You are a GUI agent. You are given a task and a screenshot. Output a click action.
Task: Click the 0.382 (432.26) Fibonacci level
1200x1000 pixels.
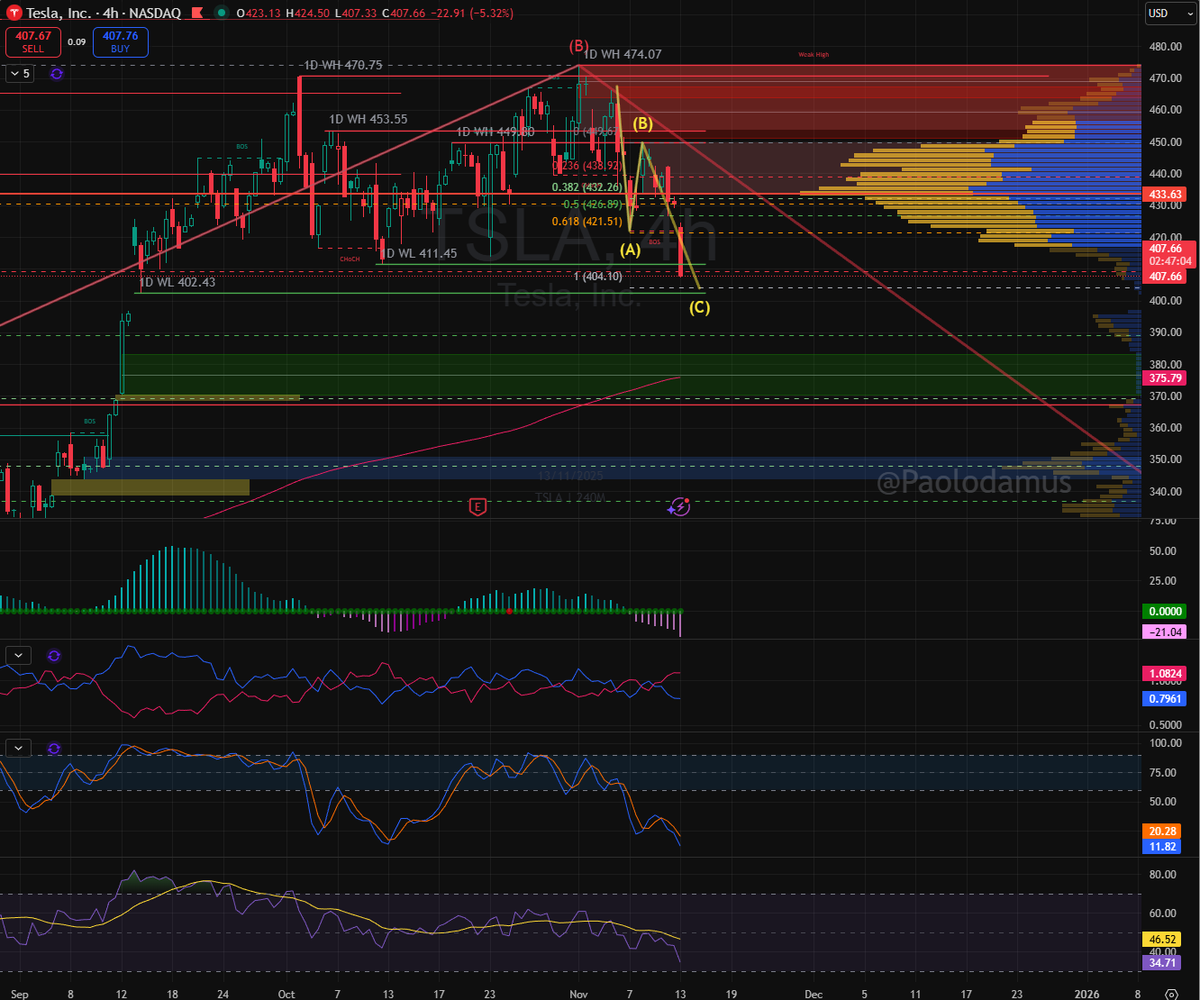[587, 187]
